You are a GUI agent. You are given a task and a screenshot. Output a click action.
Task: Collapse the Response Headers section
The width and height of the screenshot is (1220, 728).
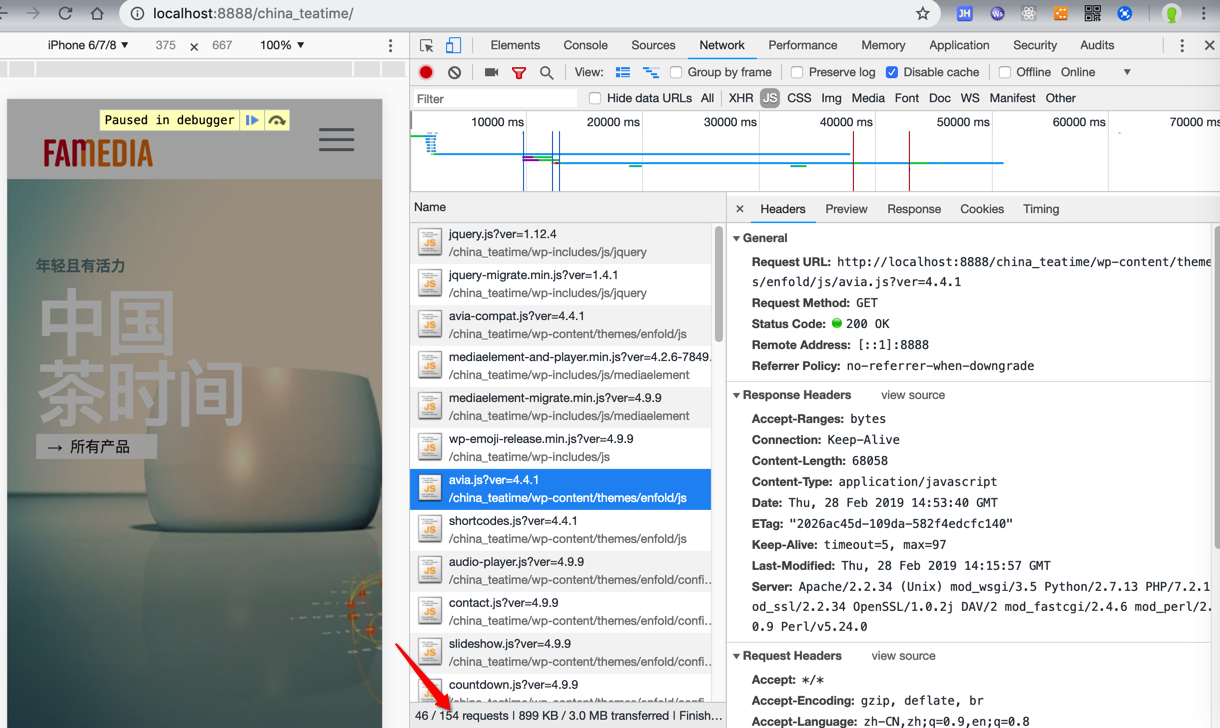(x=737, y=395)
